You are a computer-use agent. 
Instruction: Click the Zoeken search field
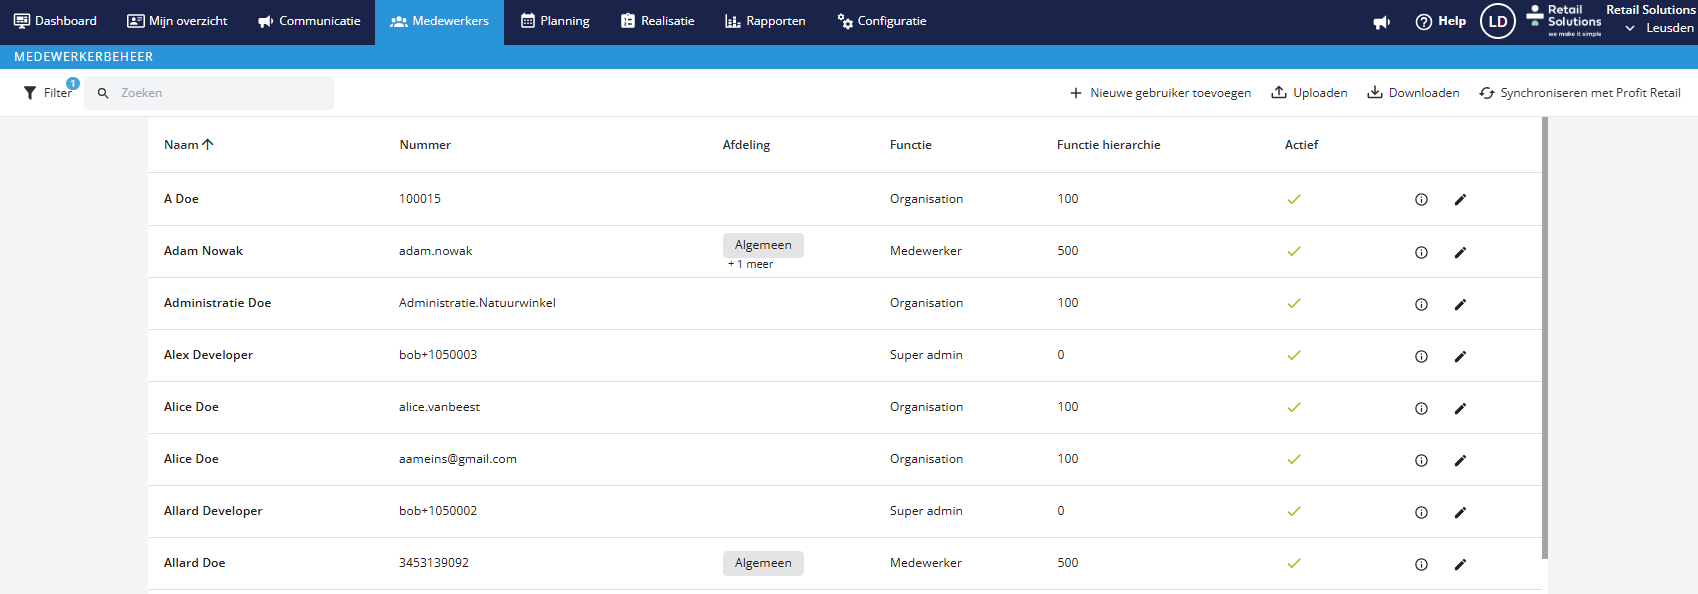coord(209,93)
